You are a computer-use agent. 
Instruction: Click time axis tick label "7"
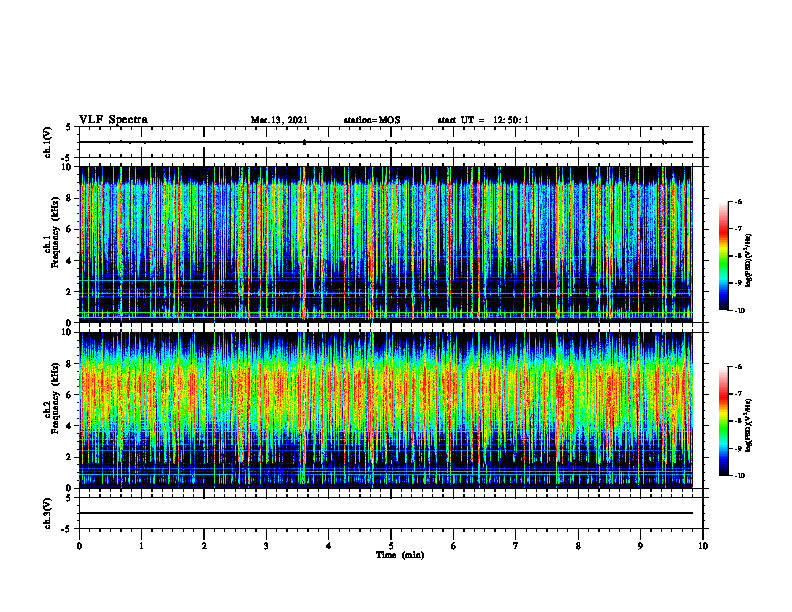516,546
